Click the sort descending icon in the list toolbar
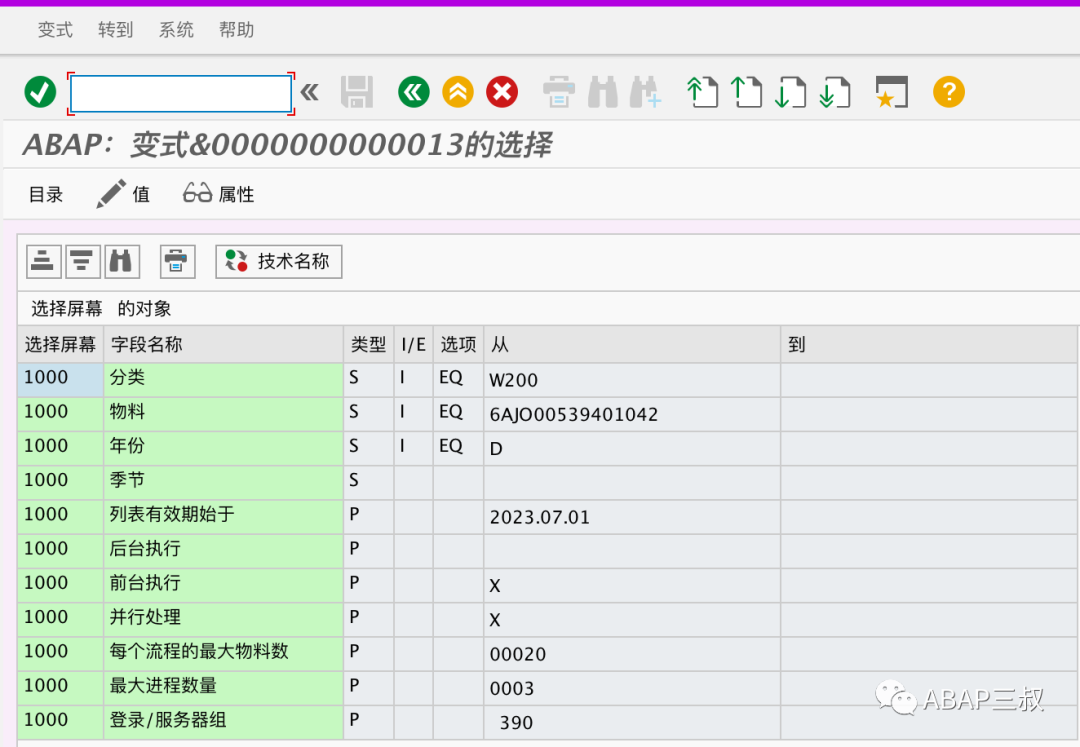 click(83, 262)
